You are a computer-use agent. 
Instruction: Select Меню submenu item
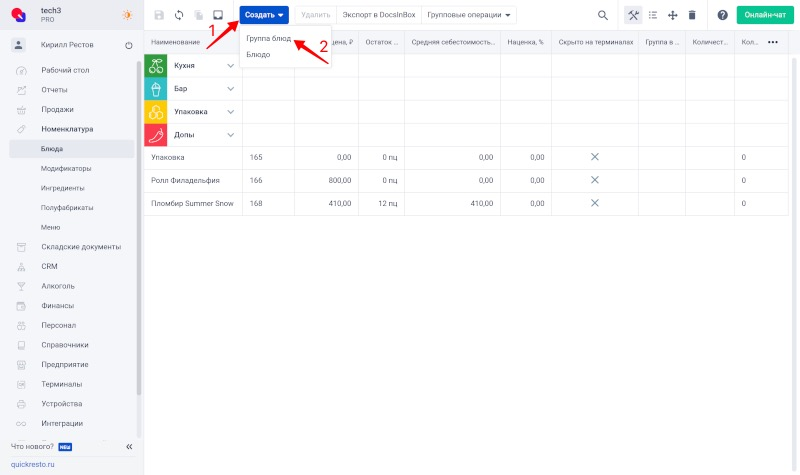(51, 228)
